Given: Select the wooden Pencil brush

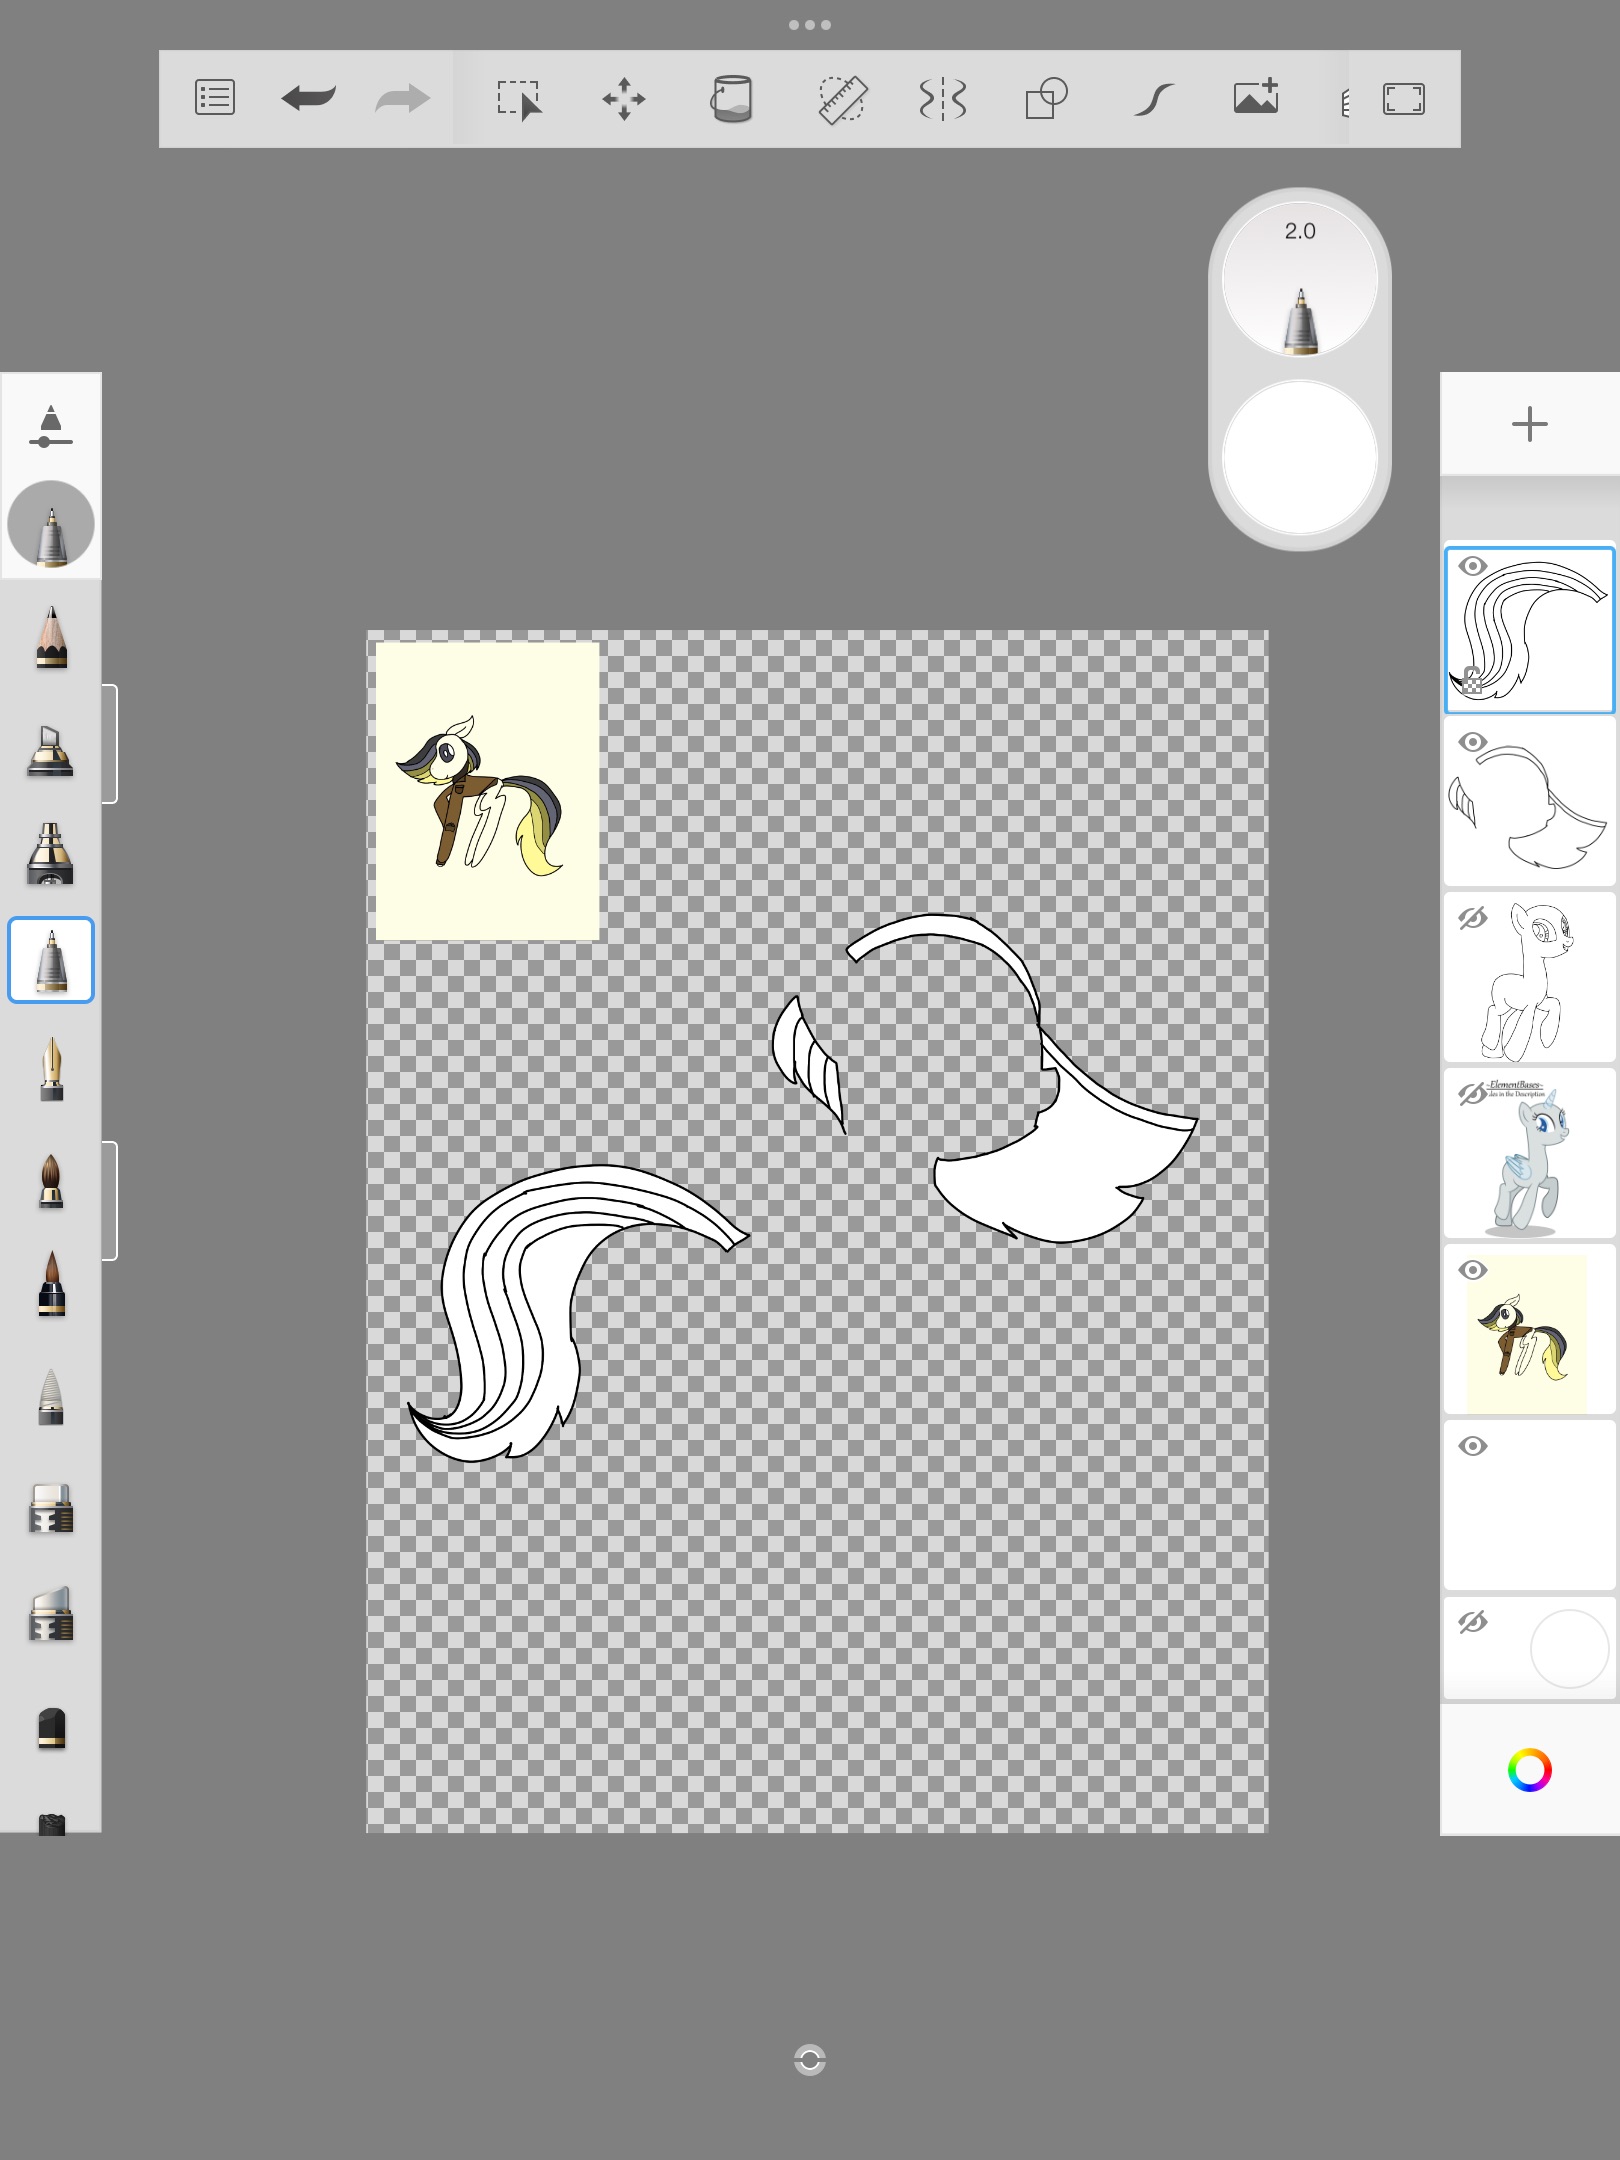Looking at the screenshot, I should click(51, 637).
